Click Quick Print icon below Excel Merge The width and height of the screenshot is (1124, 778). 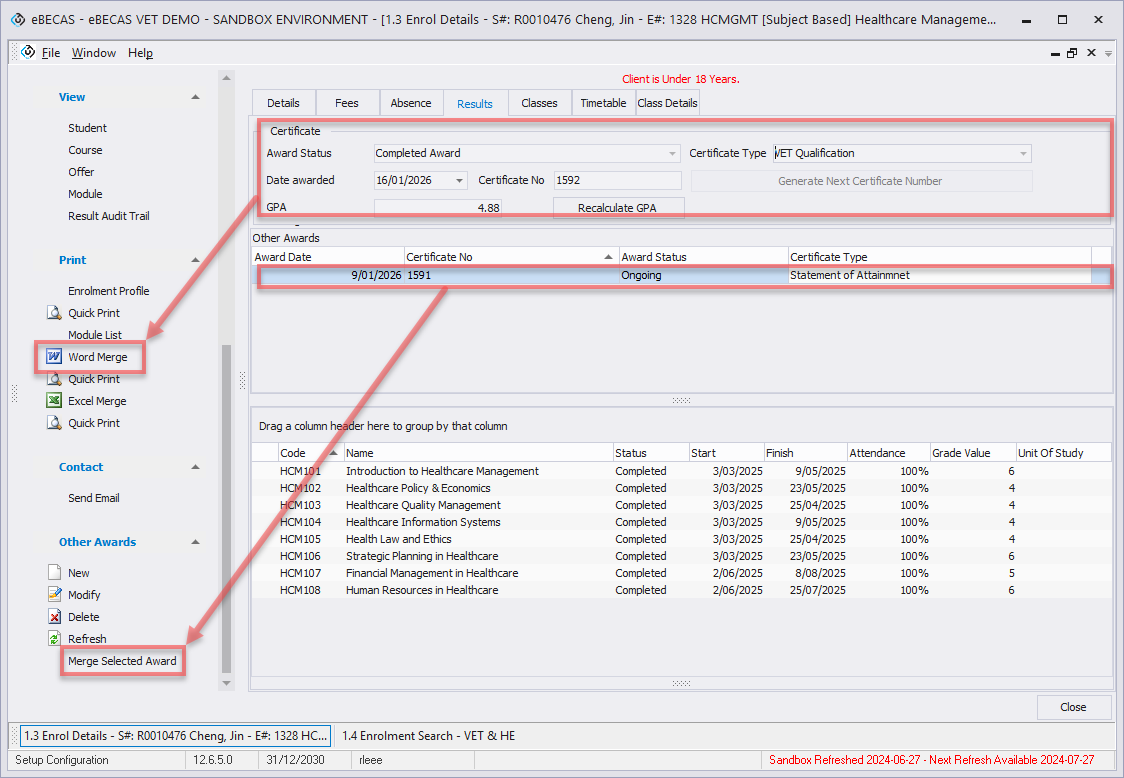(x=55, y=423)
